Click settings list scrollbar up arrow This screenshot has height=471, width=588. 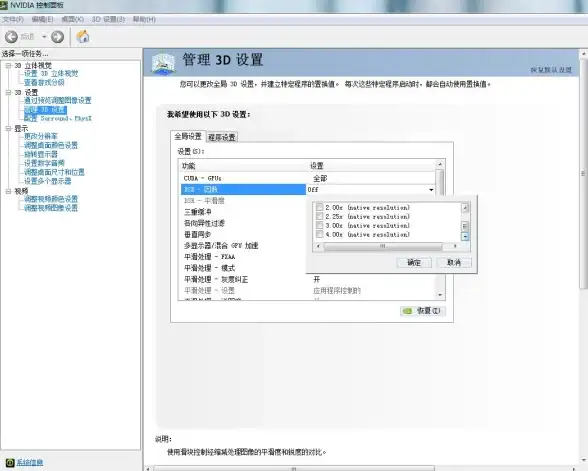click(x=440, y=164)
